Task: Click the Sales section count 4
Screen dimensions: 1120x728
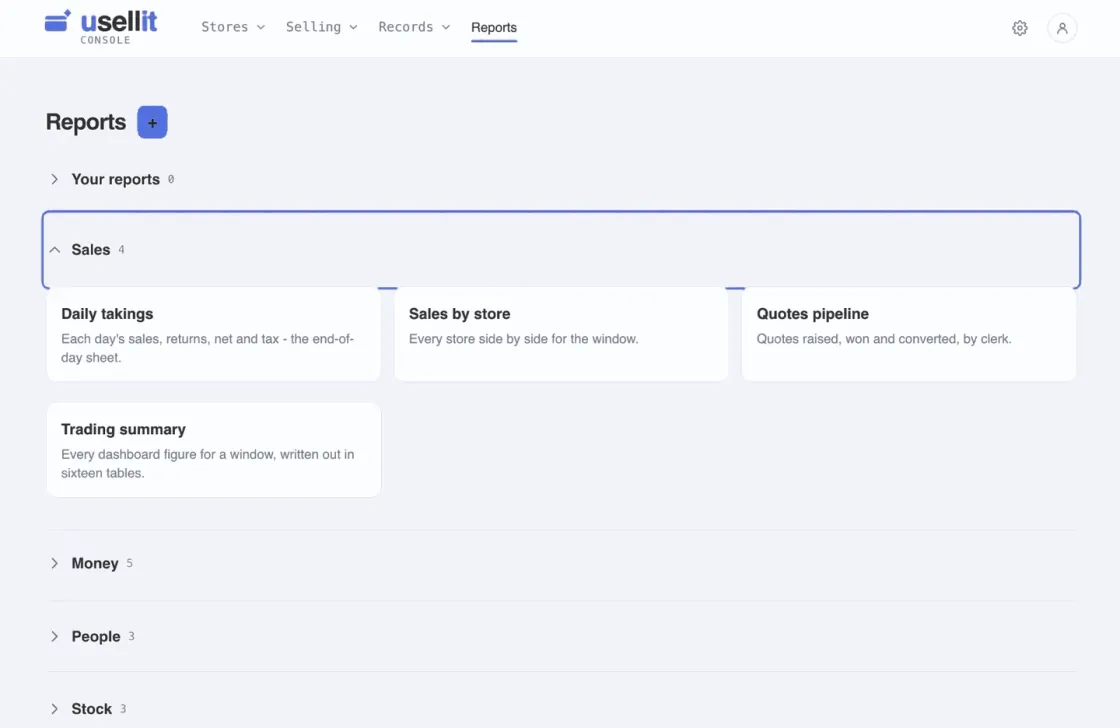Action: pos(121,249)
